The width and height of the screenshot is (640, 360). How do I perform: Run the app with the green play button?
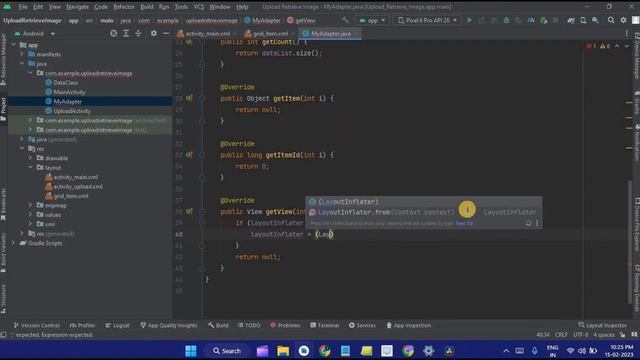(469, 20)
